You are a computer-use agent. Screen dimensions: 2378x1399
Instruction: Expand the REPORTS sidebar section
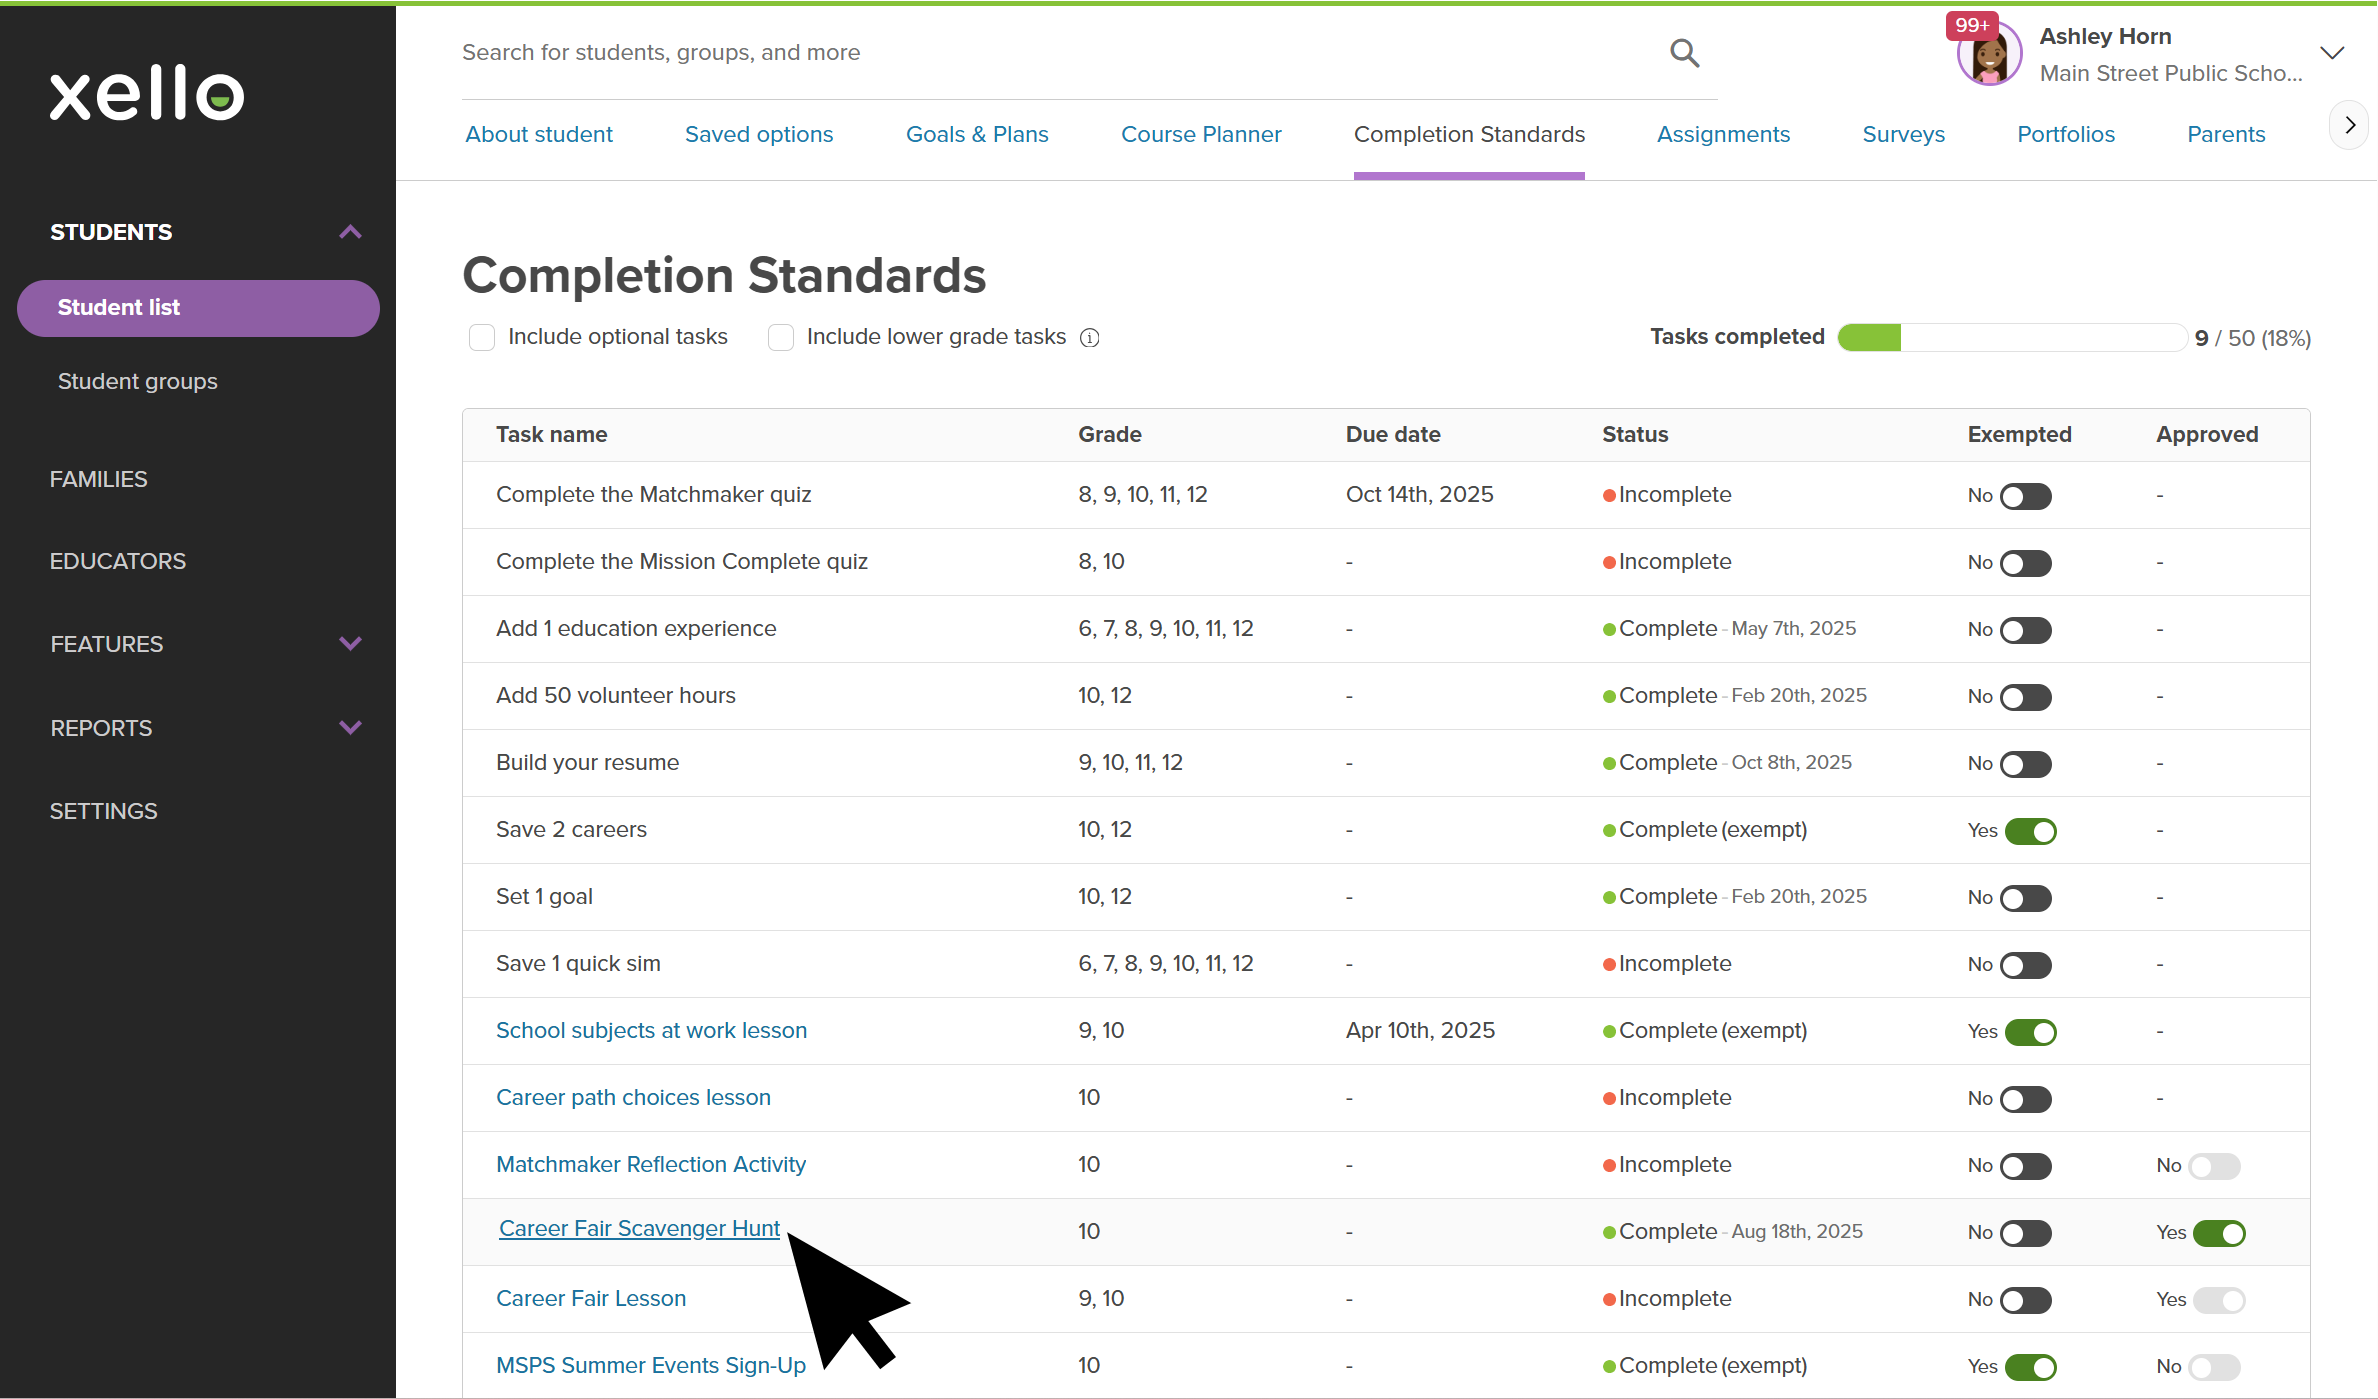350,728
